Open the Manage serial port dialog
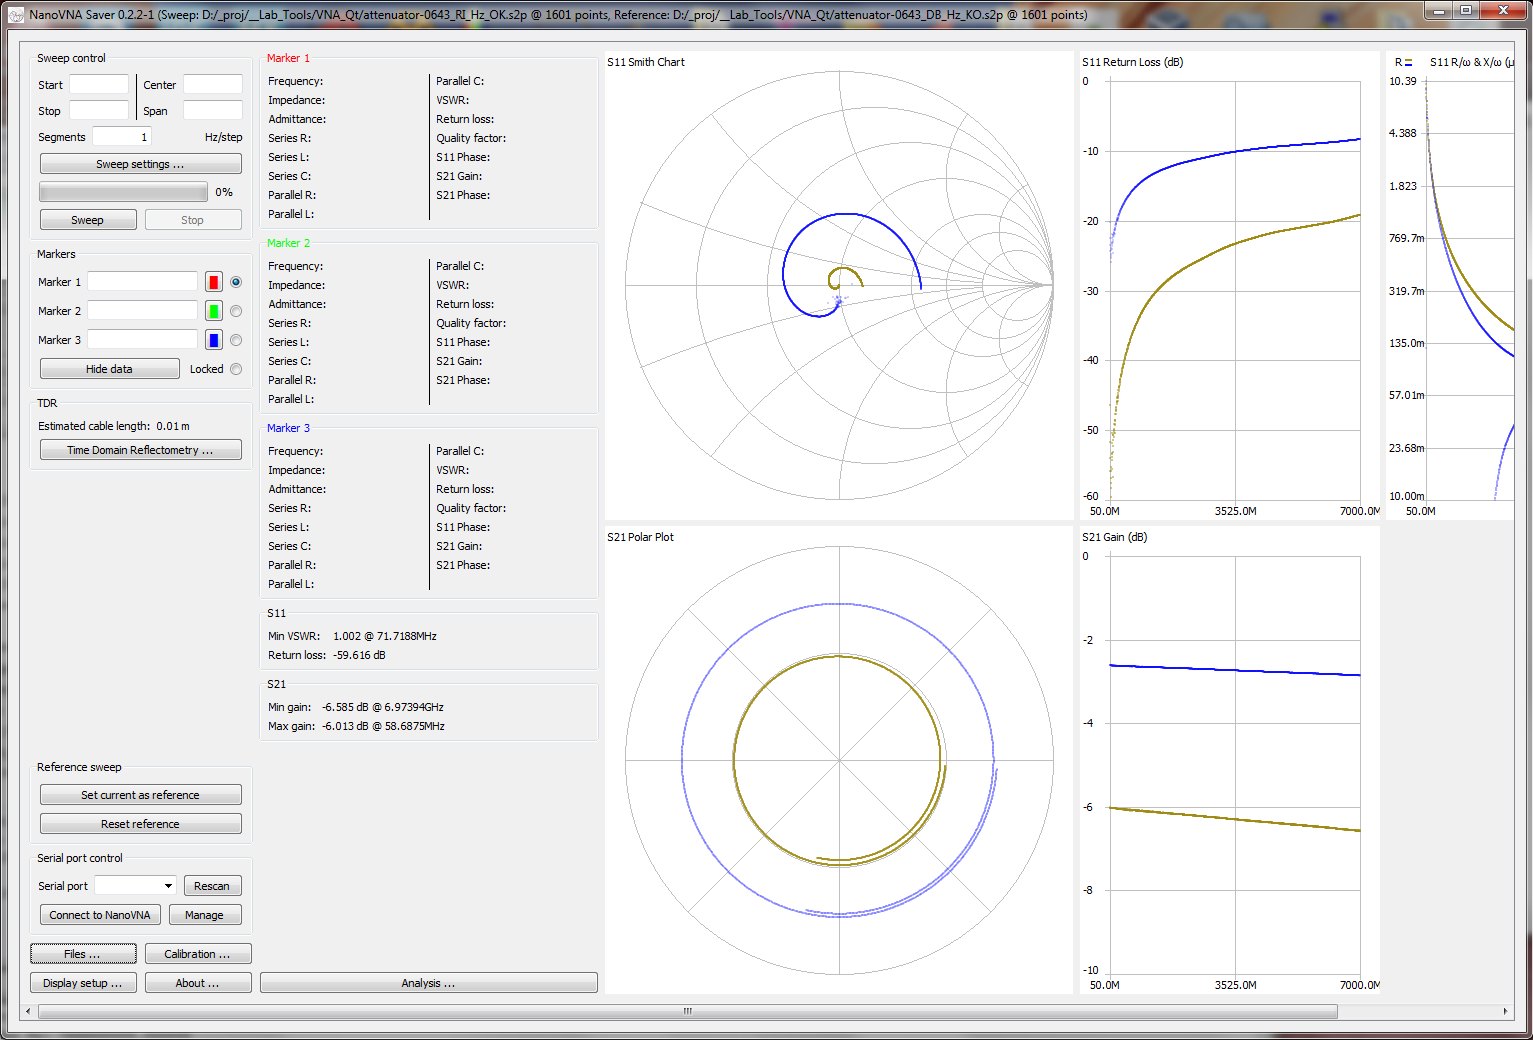Screen dimensions: 1533x1040 [x=205, y=914]
